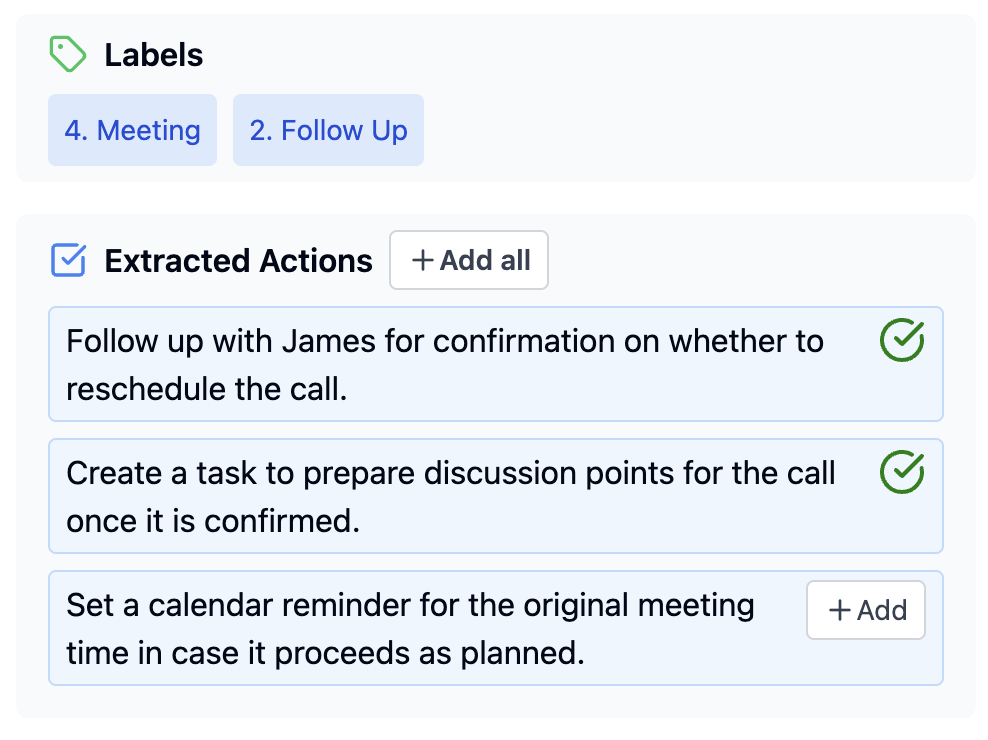This screenshot has height=740, width=988.
Task: Open the "Follow up with James" action item
Action: tap(445, 364)
